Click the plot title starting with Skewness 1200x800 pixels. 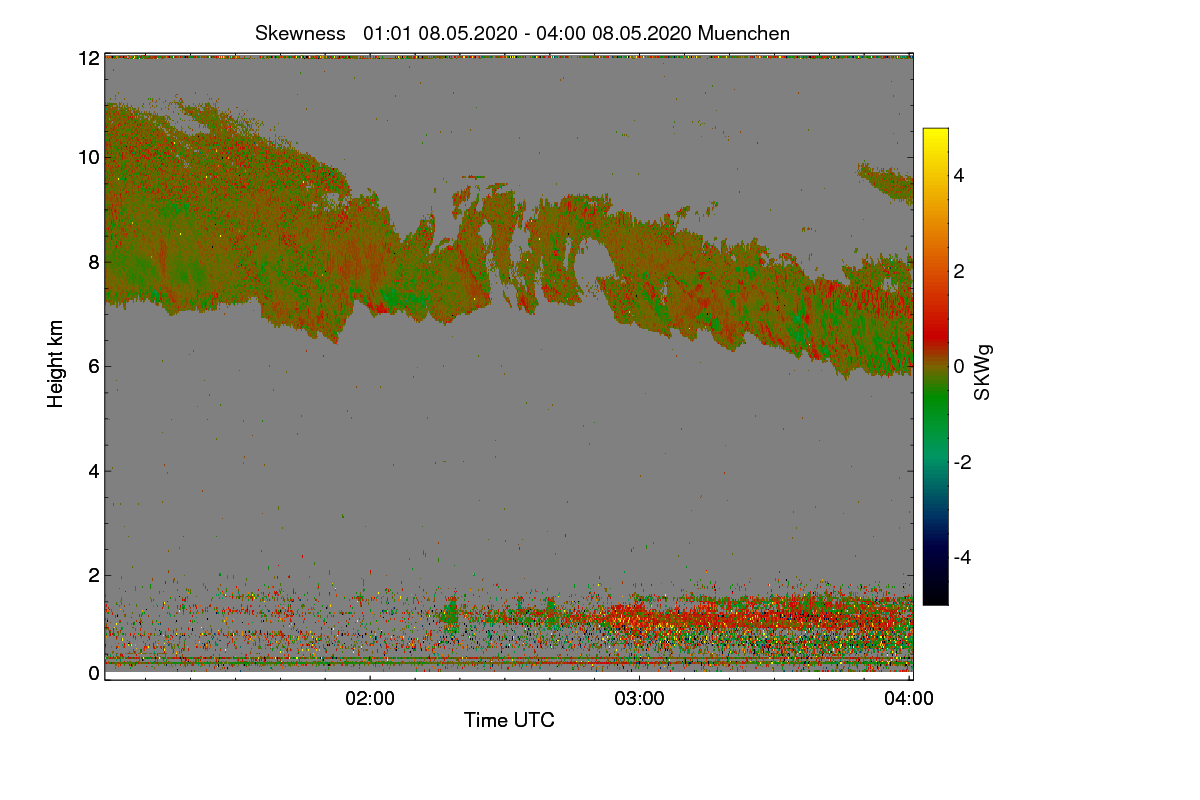coord(522,33)
